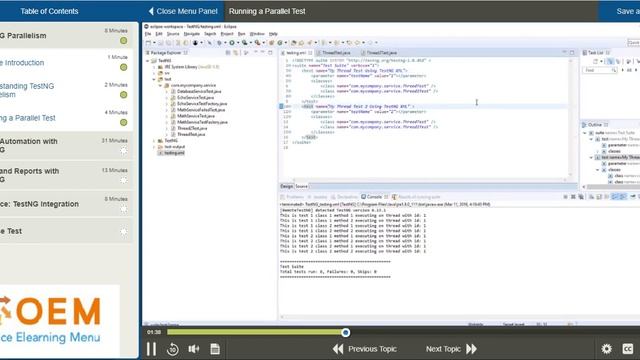640x360 pixels.
Task: Open the Table of Contents header
Action: (49, 11)
